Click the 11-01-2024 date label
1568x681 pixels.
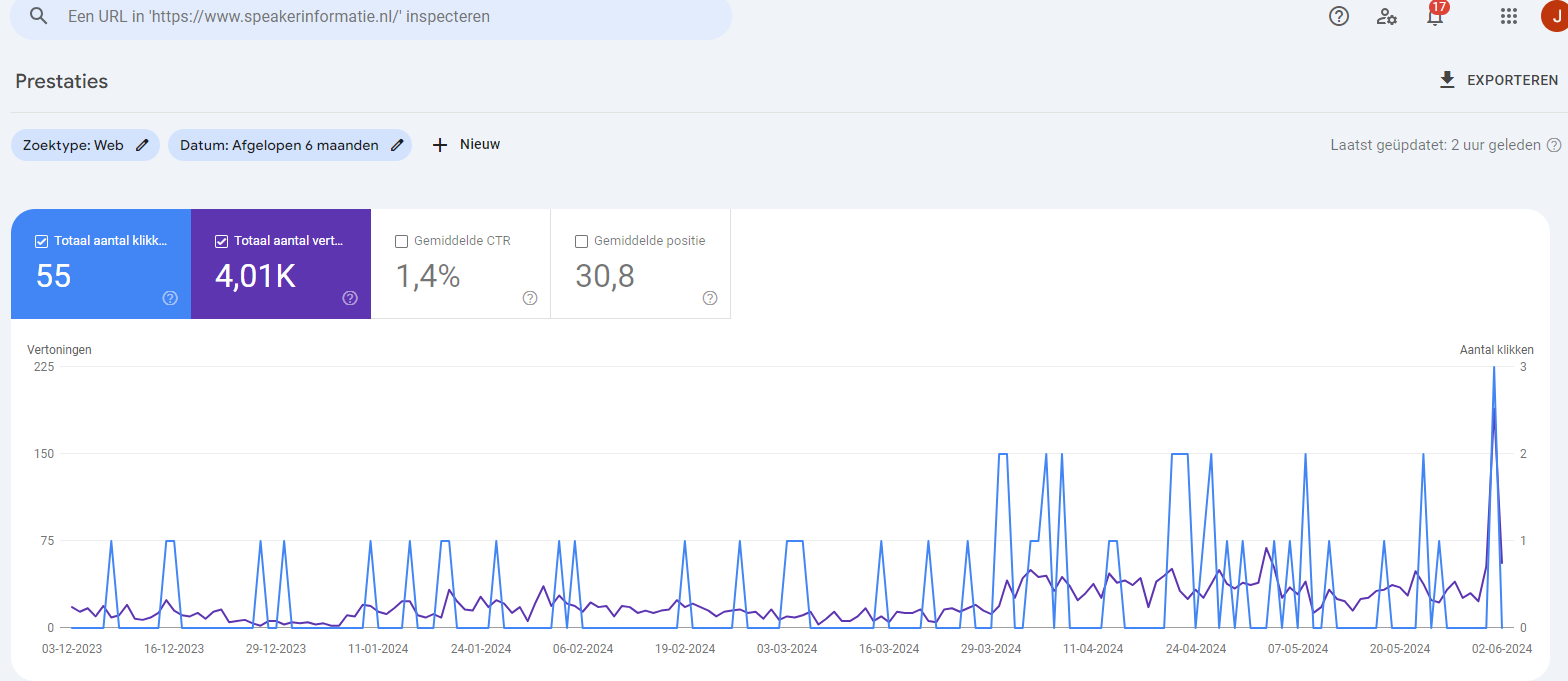click(x=378, y=649)
